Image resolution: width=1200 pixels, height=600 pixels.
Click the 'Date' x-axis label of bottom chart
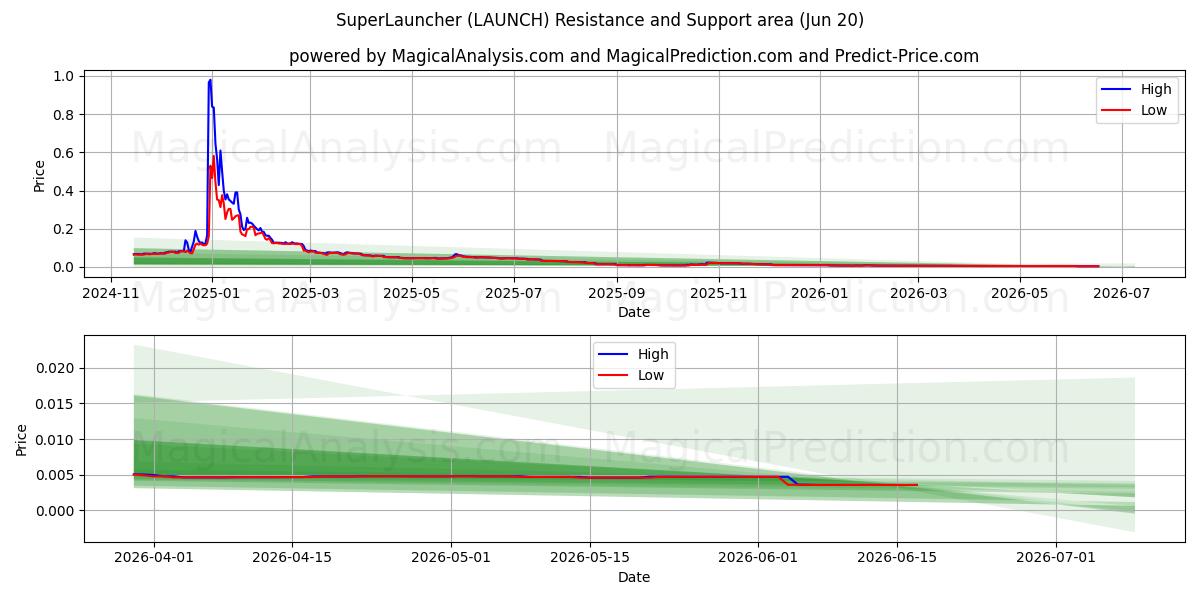click(x=634, y=577)
